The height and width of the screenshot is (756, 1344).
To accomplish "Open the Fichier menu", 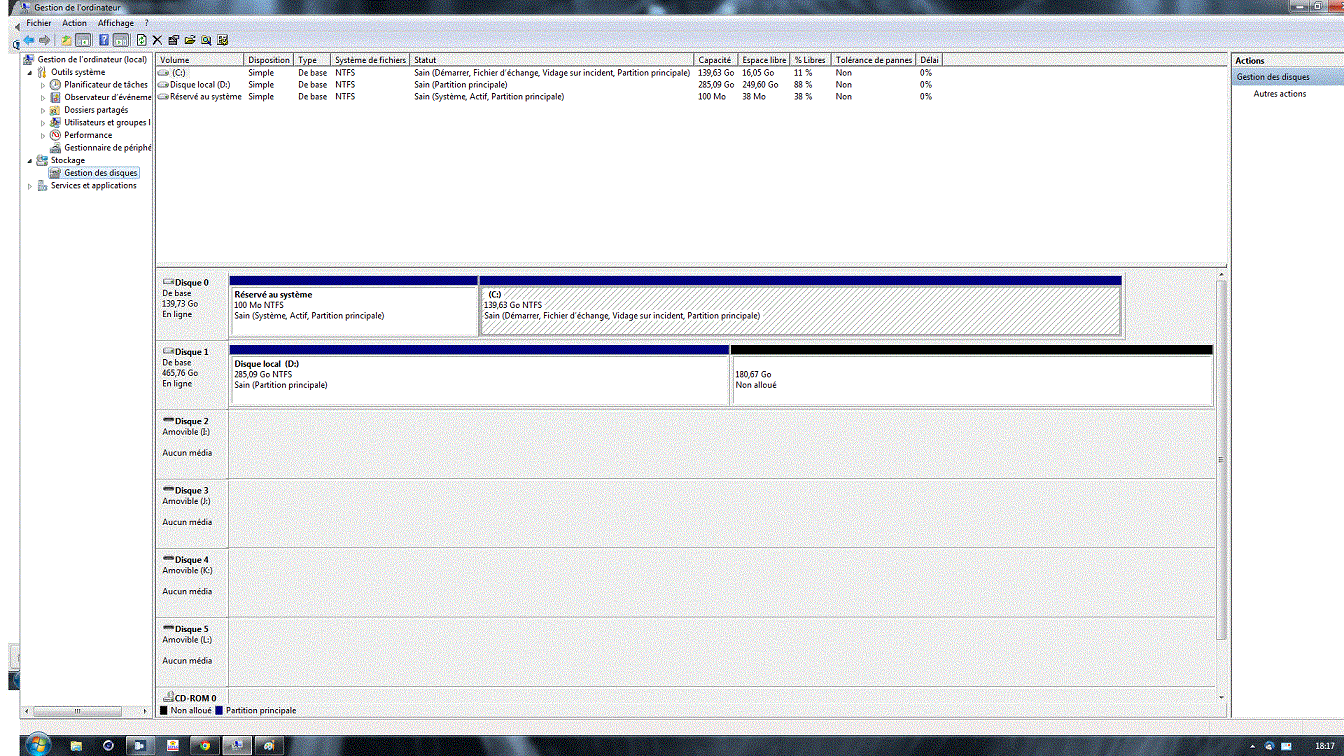I will 39,23.
